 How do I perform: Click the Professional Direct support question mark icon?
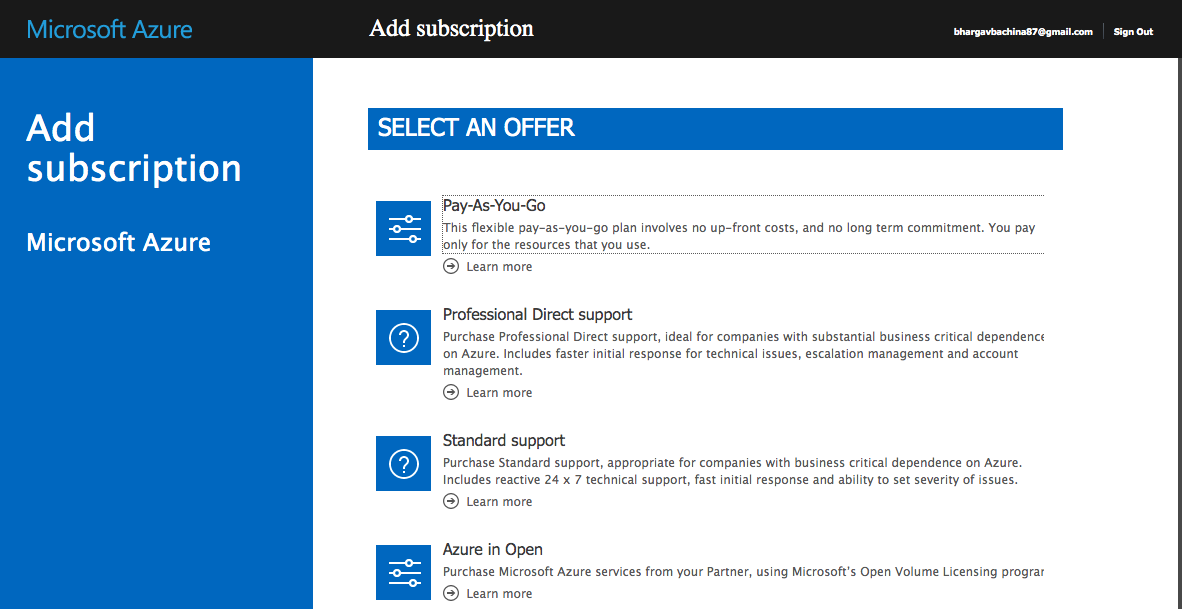[x=403, y=337]
